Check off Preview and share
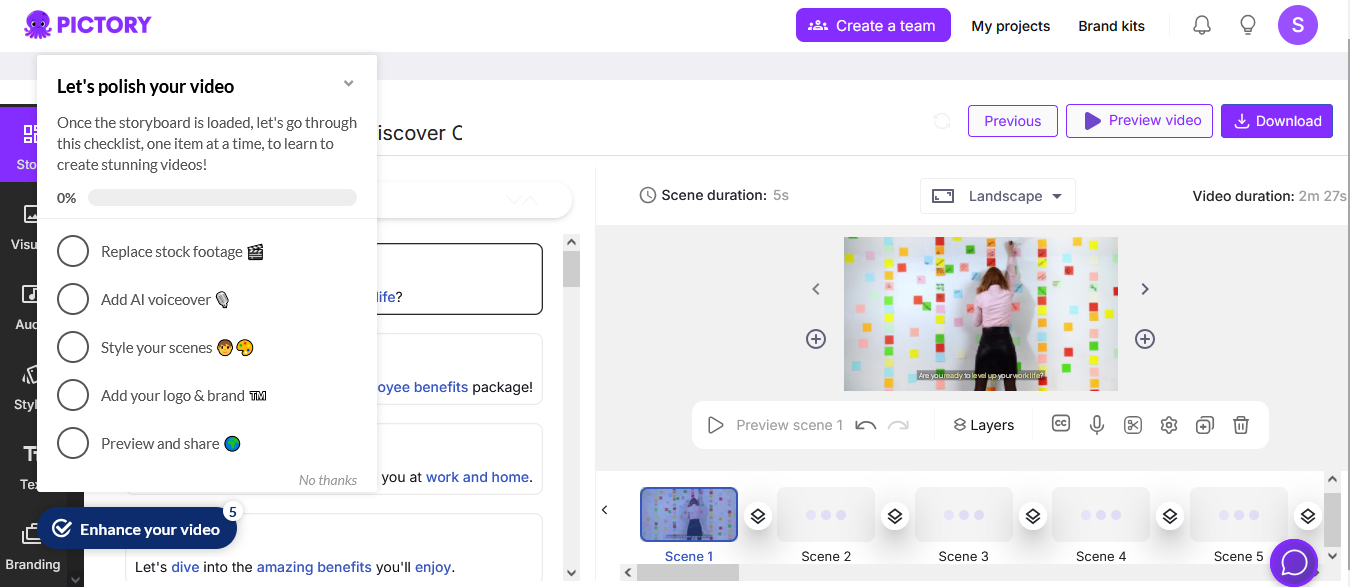 [73, 443]
